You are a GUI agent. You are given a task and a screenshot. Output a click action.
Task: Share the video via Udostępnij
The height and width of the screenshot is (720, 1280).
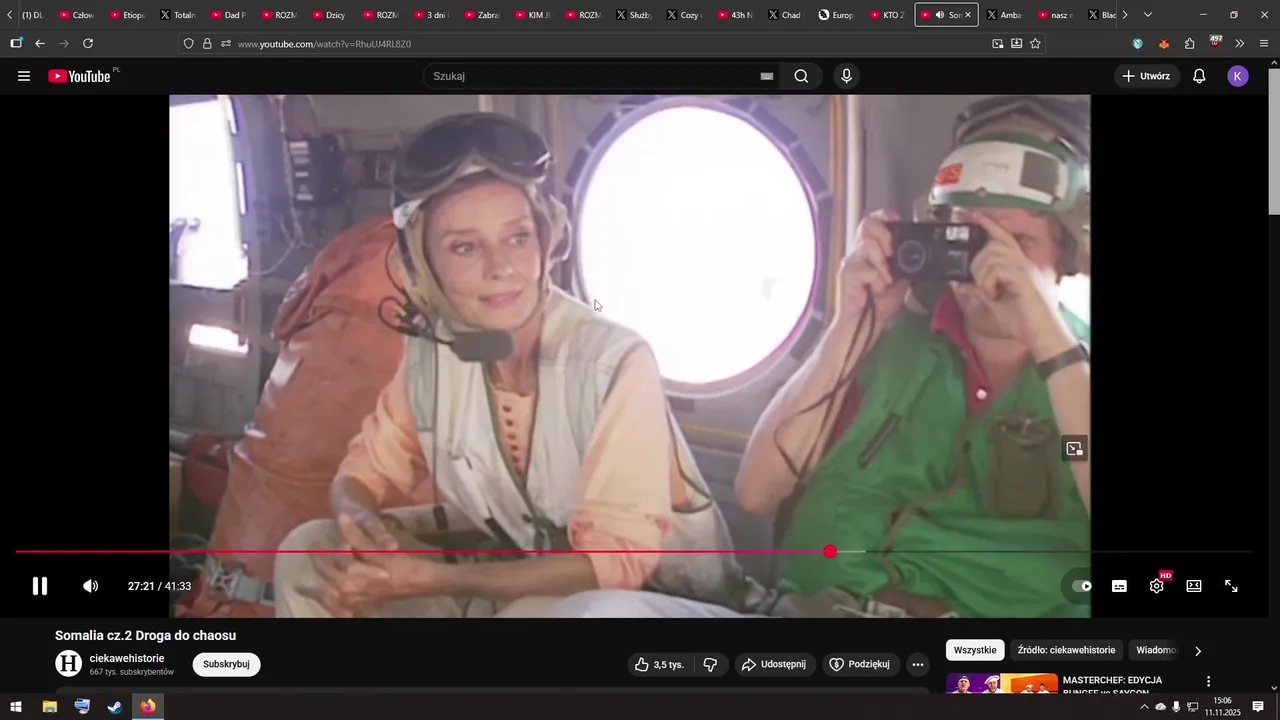tap(774, 664)
